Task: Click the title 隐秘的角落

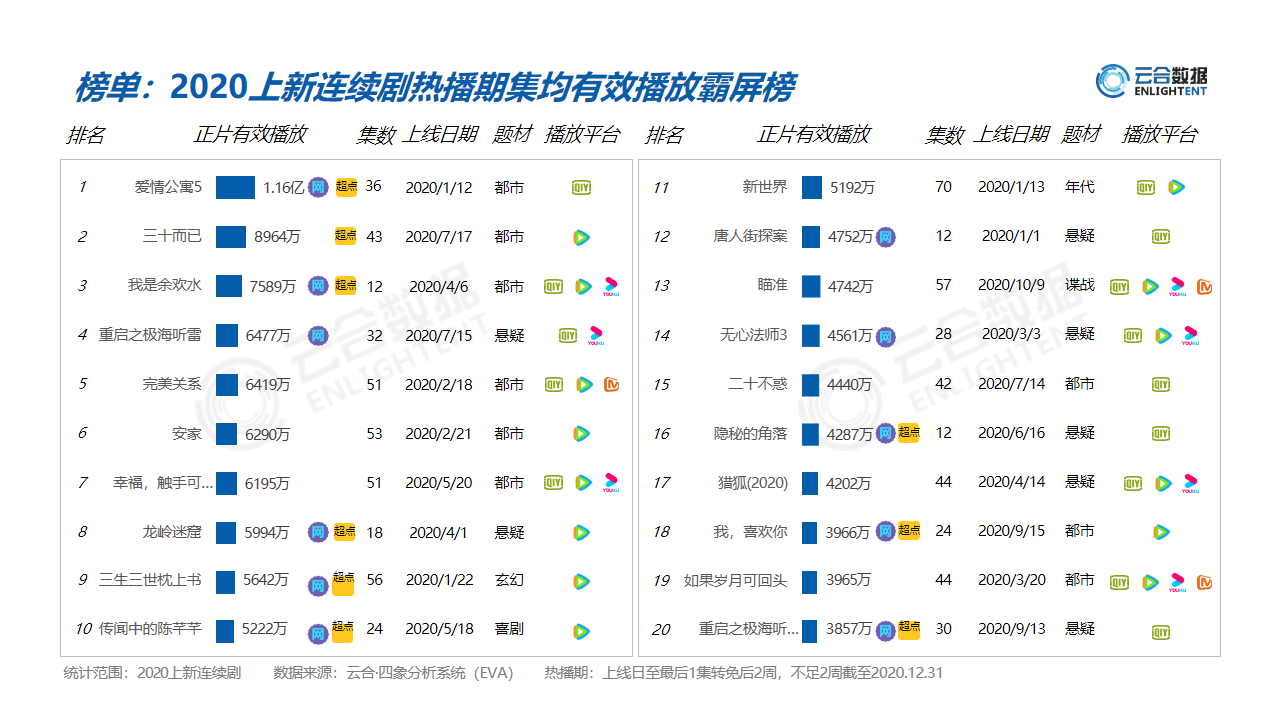Action: point(750,433)
